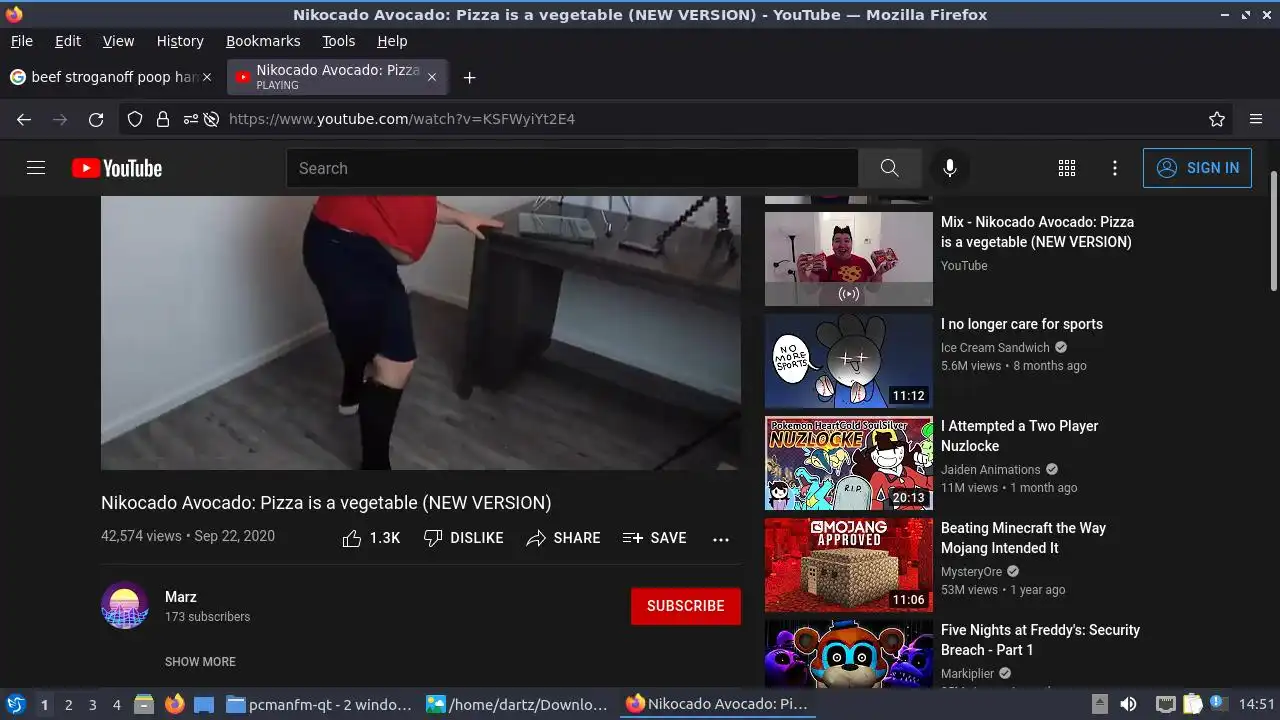This screenshot has height=720, width=1280.
Task: Show site security padlock info
Action: click(x=162, y=119)
